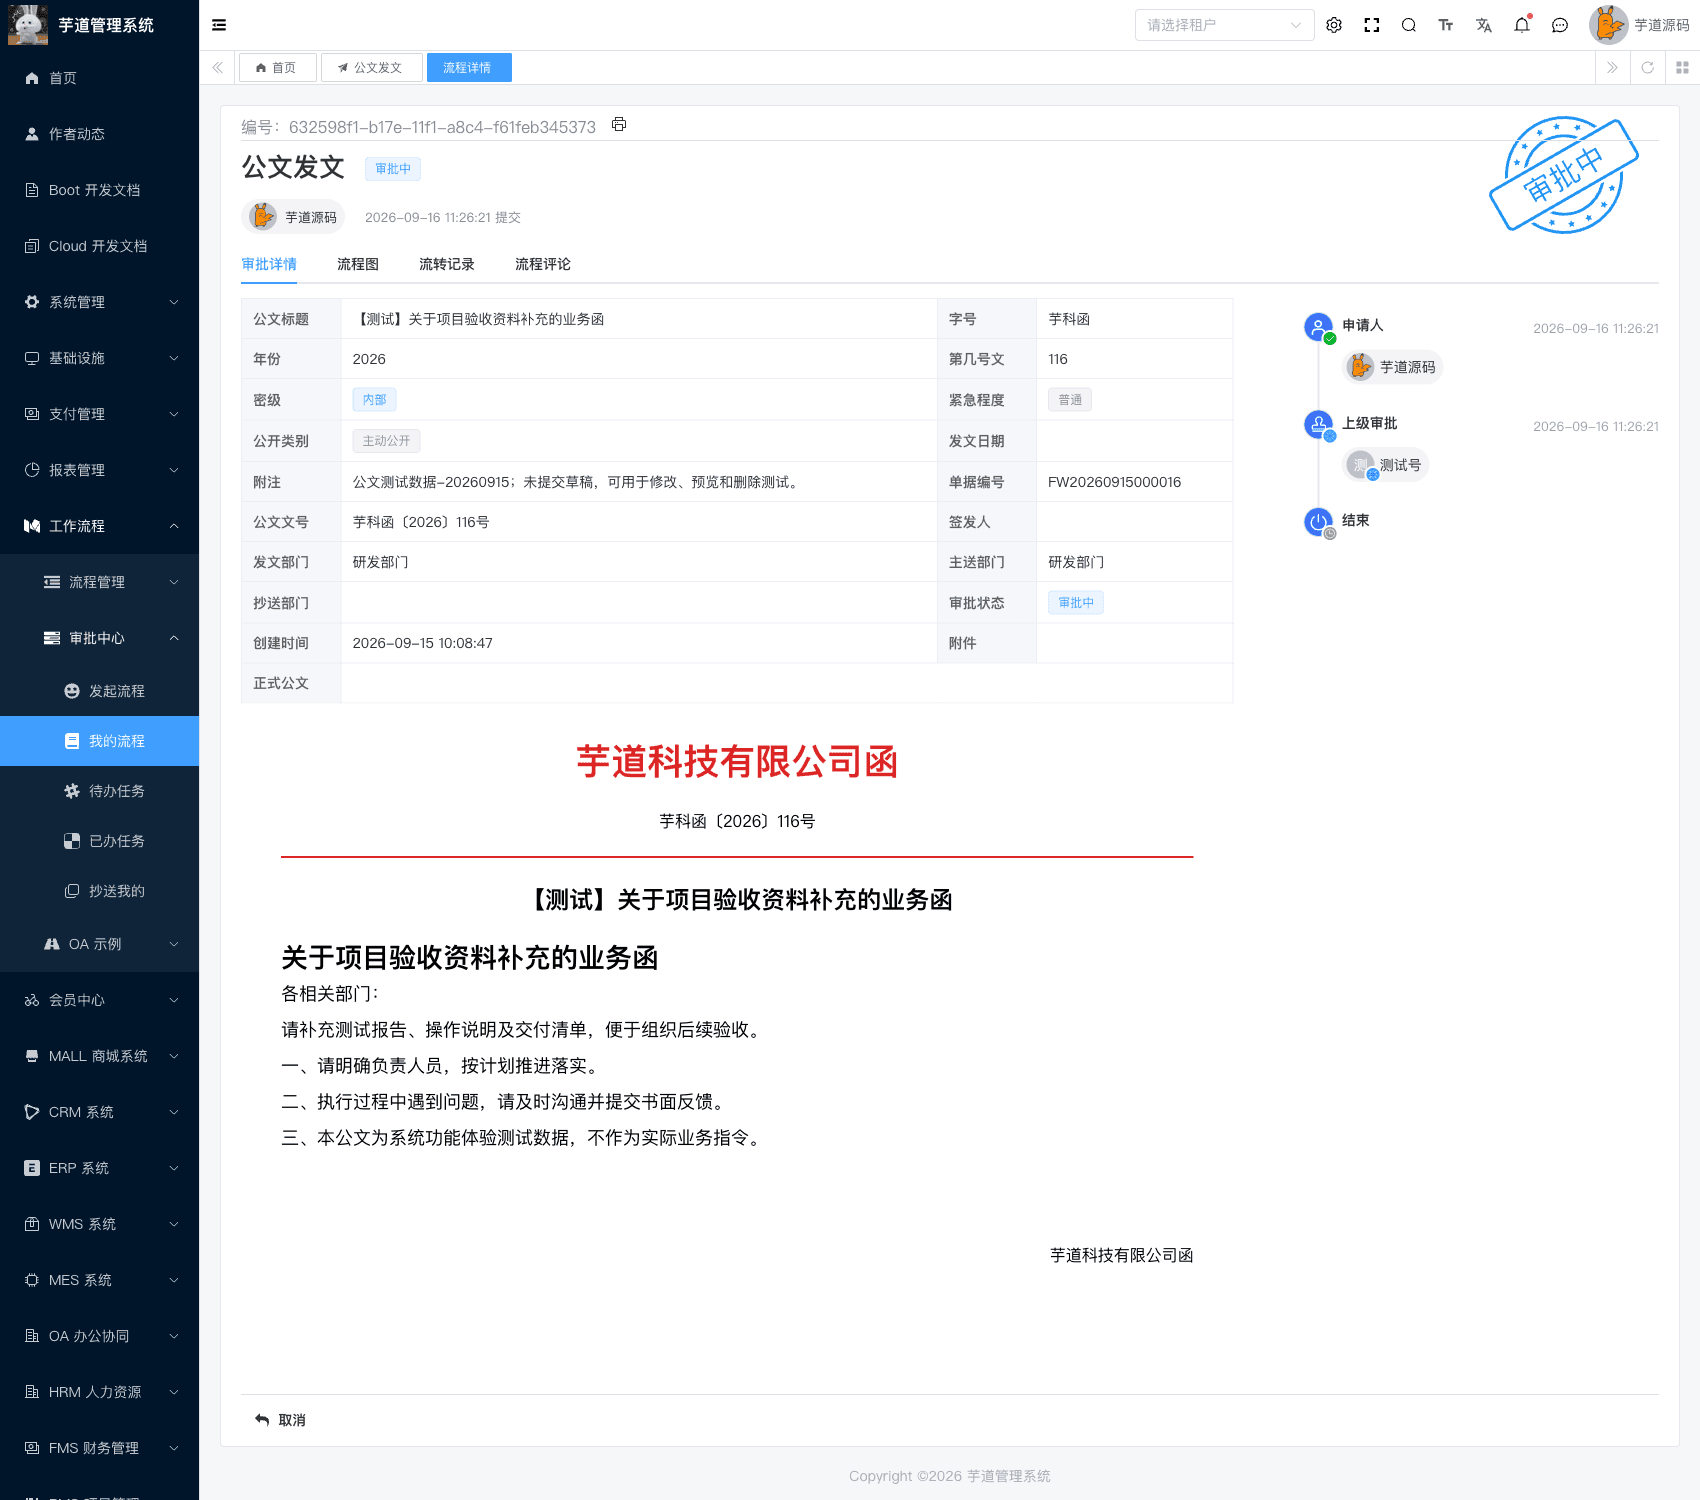This screenshot has width=1700, height=1500.
Task: Open the tab grid options icon
Action: pos(1682,67)
